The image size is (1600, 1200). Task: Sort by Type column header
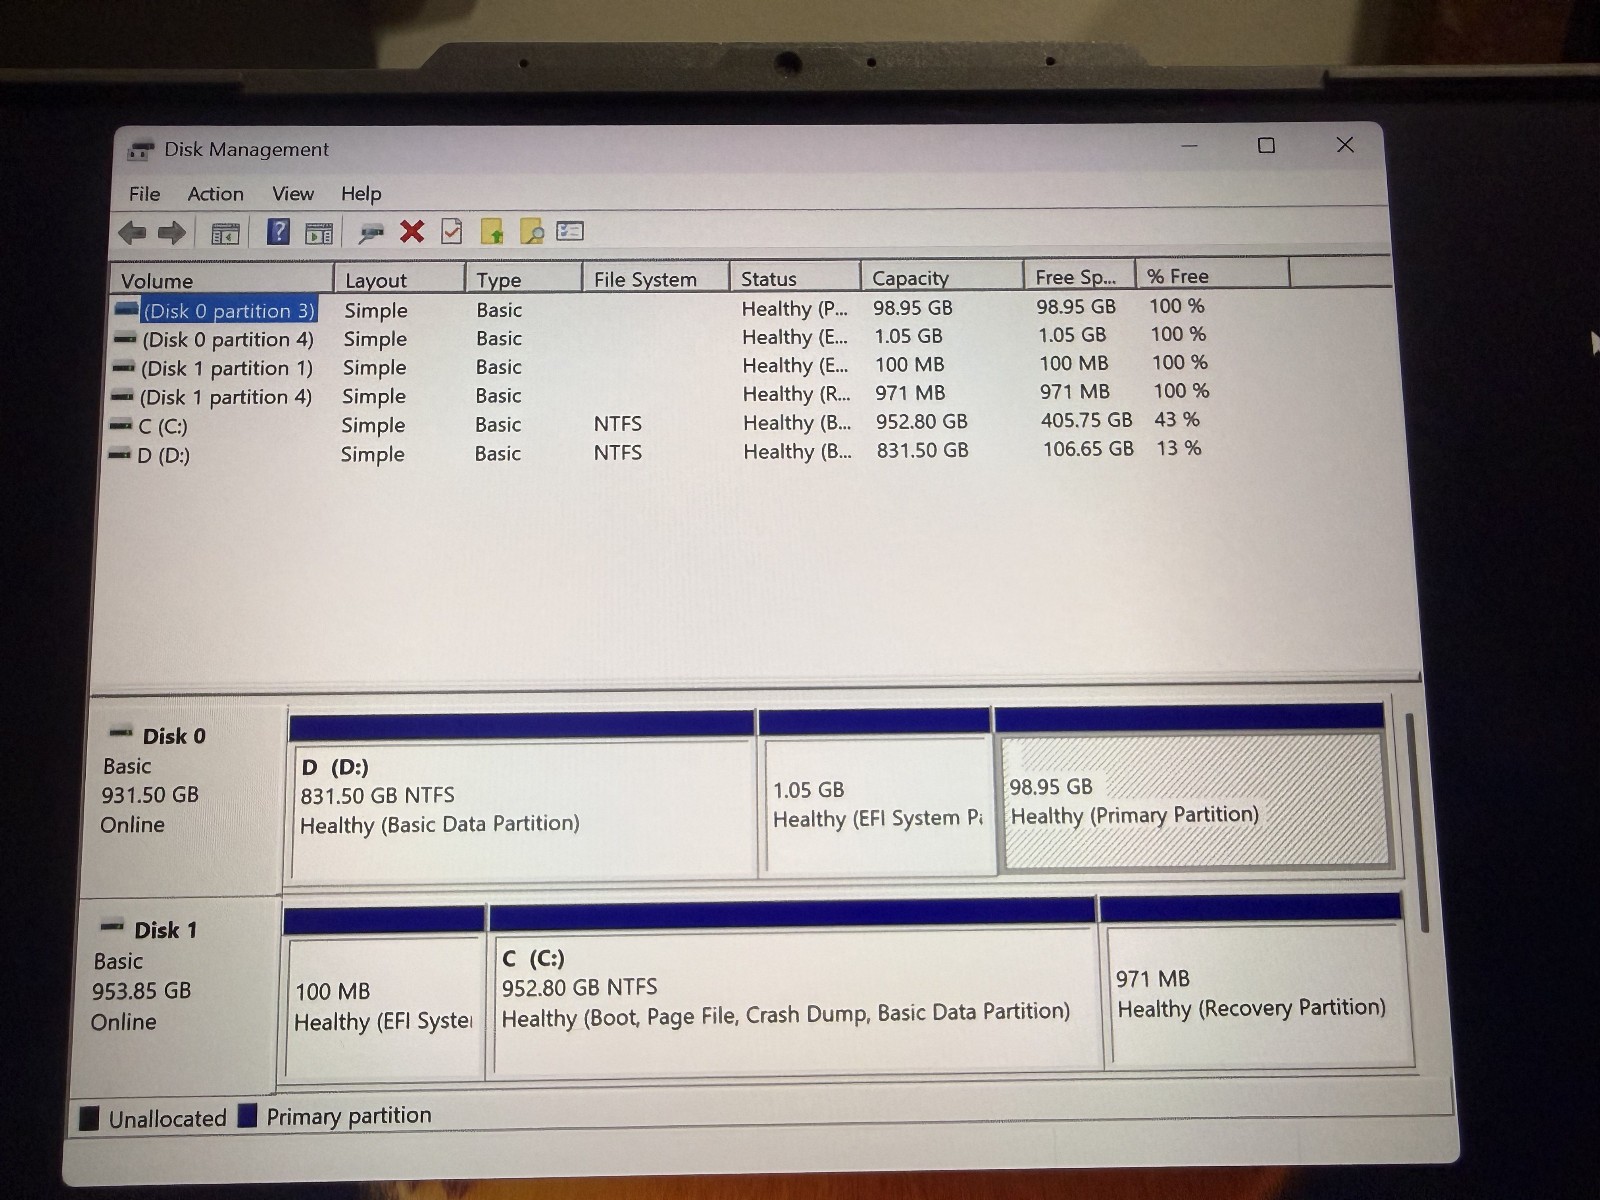[523, 279]
